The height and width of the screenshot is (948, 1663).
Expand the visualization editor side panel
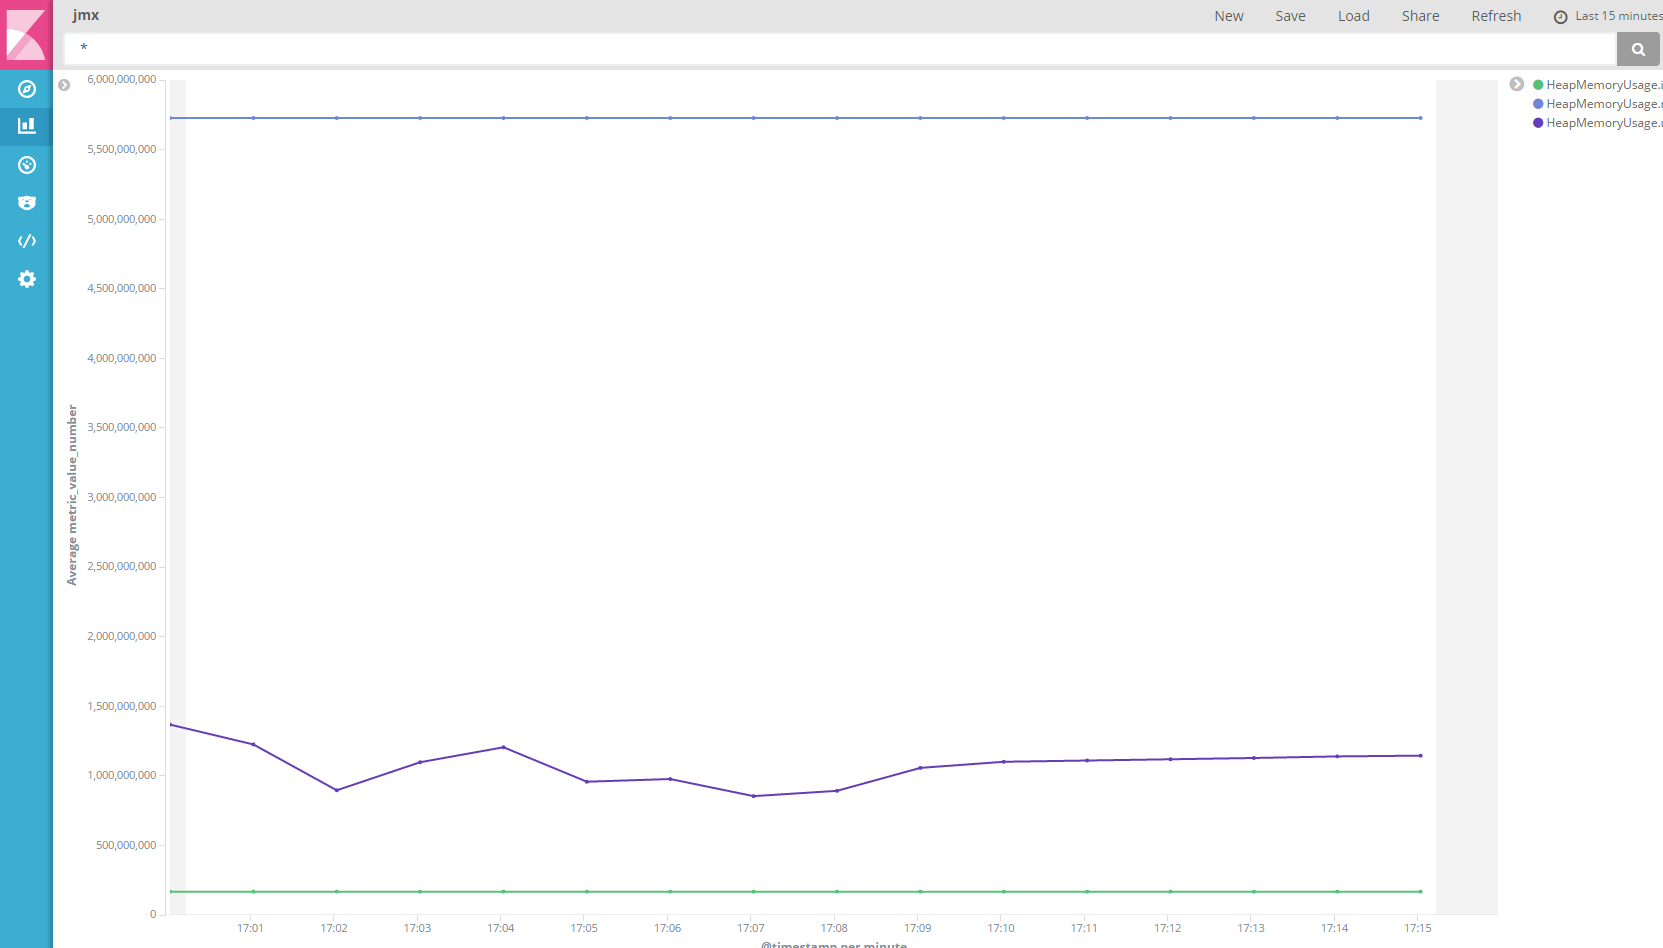64,84
